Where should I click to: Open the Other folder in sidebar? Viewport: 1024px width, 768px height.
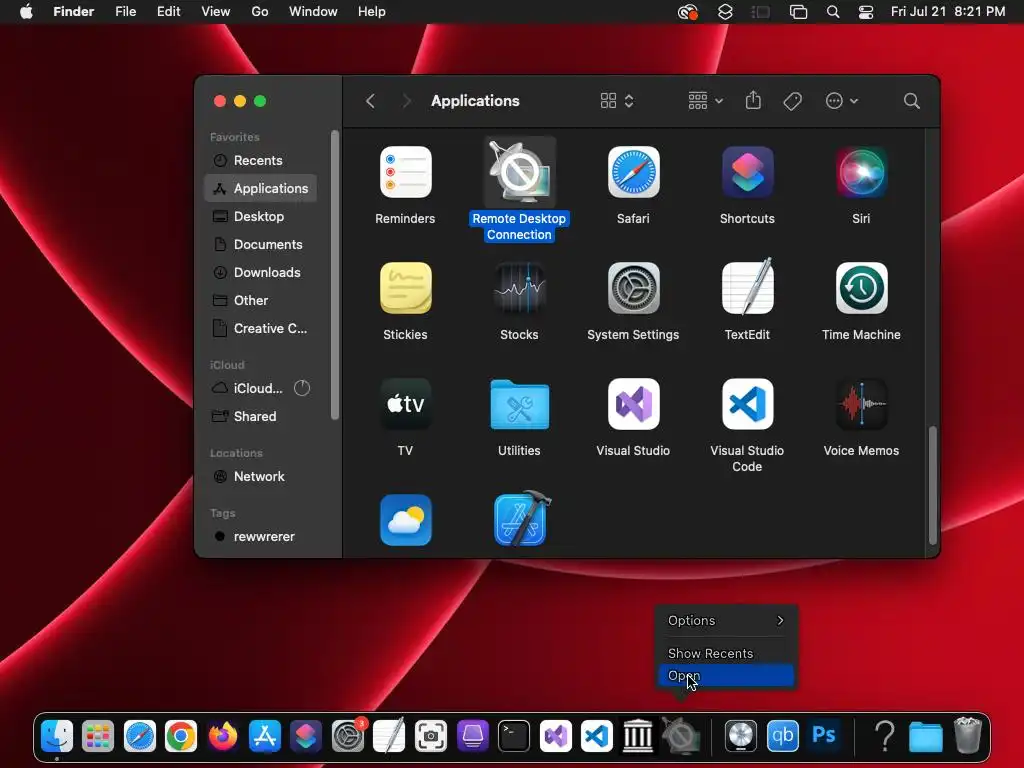(261, 300)
